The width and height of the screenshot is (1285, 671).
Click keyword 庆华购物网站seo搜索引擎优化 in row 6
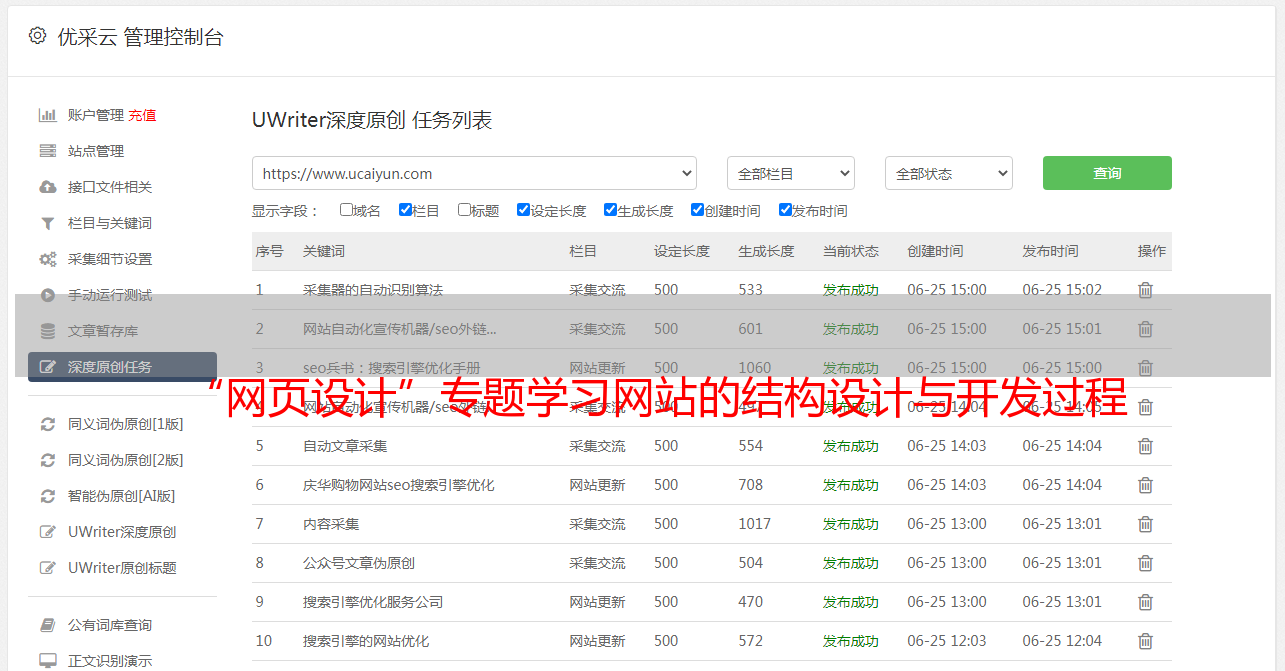pos(398,485)
